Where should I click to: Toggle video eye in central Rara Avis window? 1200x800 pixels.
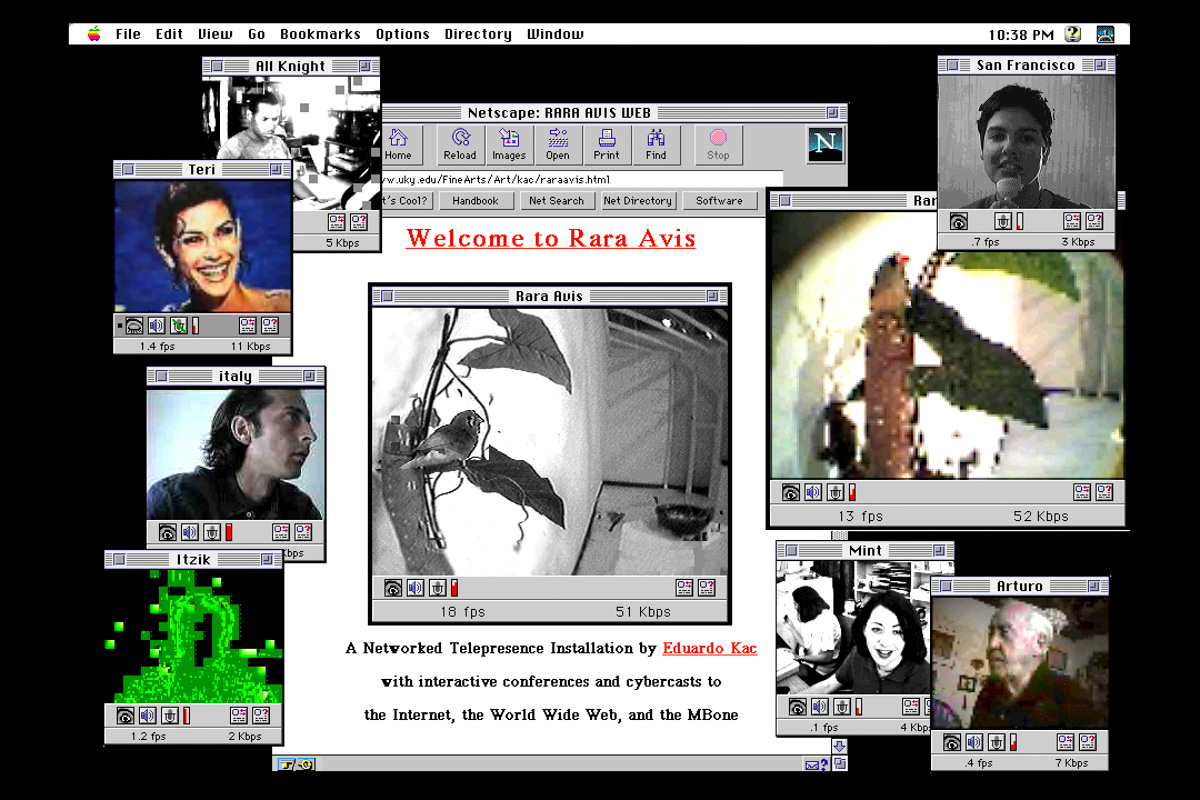tap(393, 588)
